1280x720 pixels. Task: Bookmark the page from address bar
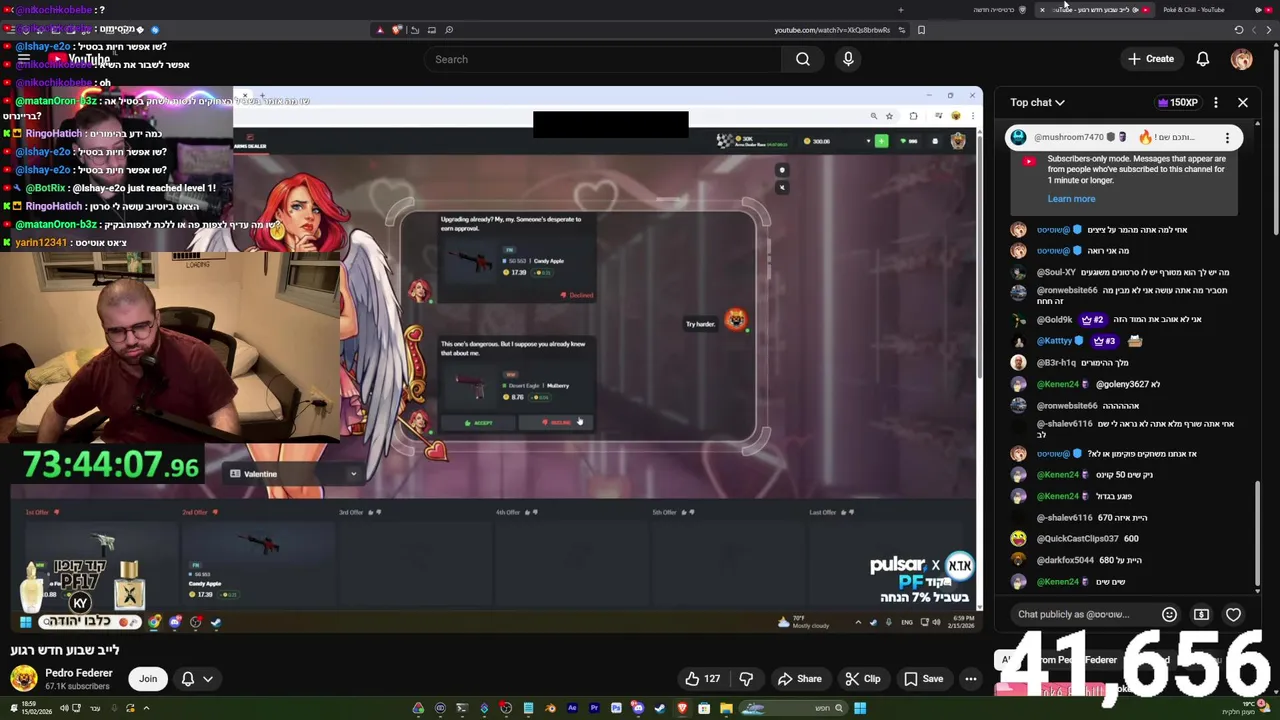point(921,30)
